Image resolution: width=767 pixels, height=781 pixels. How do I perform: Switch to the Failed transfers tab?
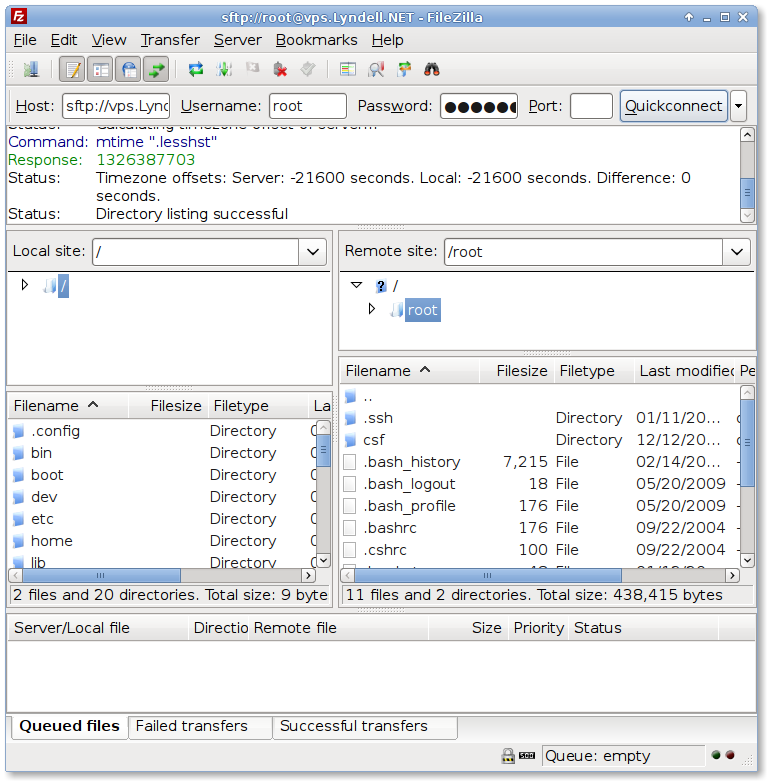[192, 727]
